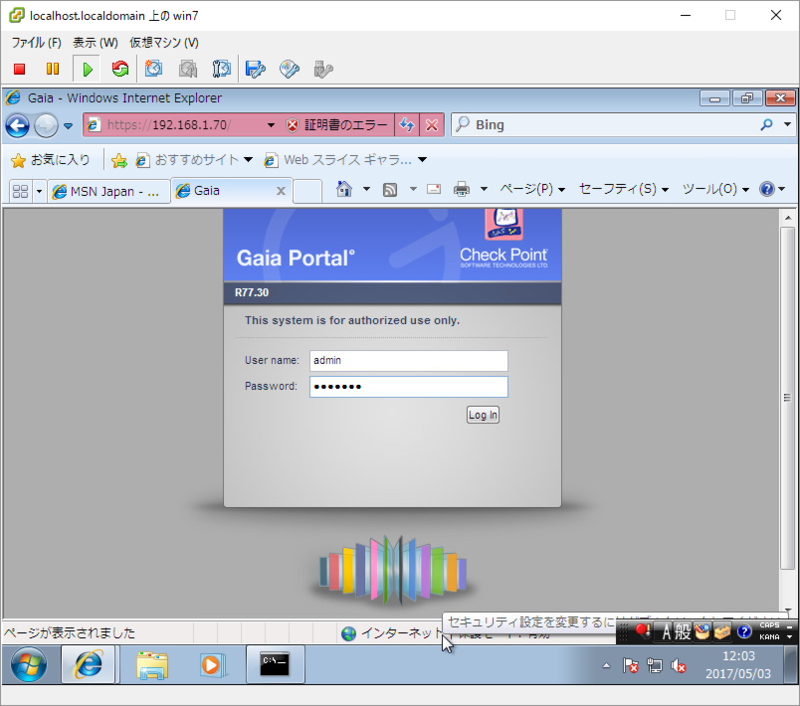Open the snapshot manager icon
This screenshot has width=800, height=706.
click(221, 69)
